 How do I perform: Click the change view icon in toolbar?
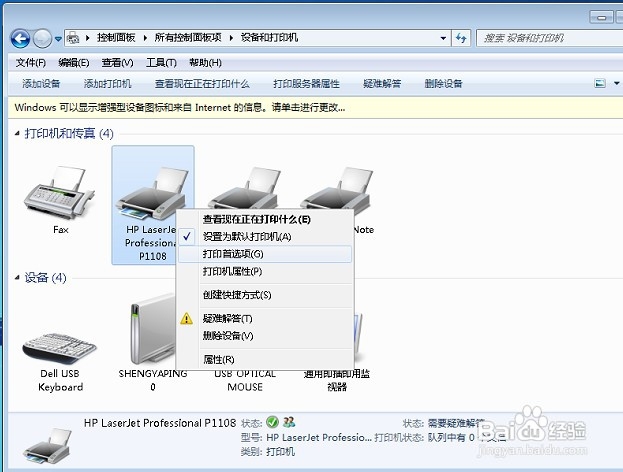tap(600, 83)
